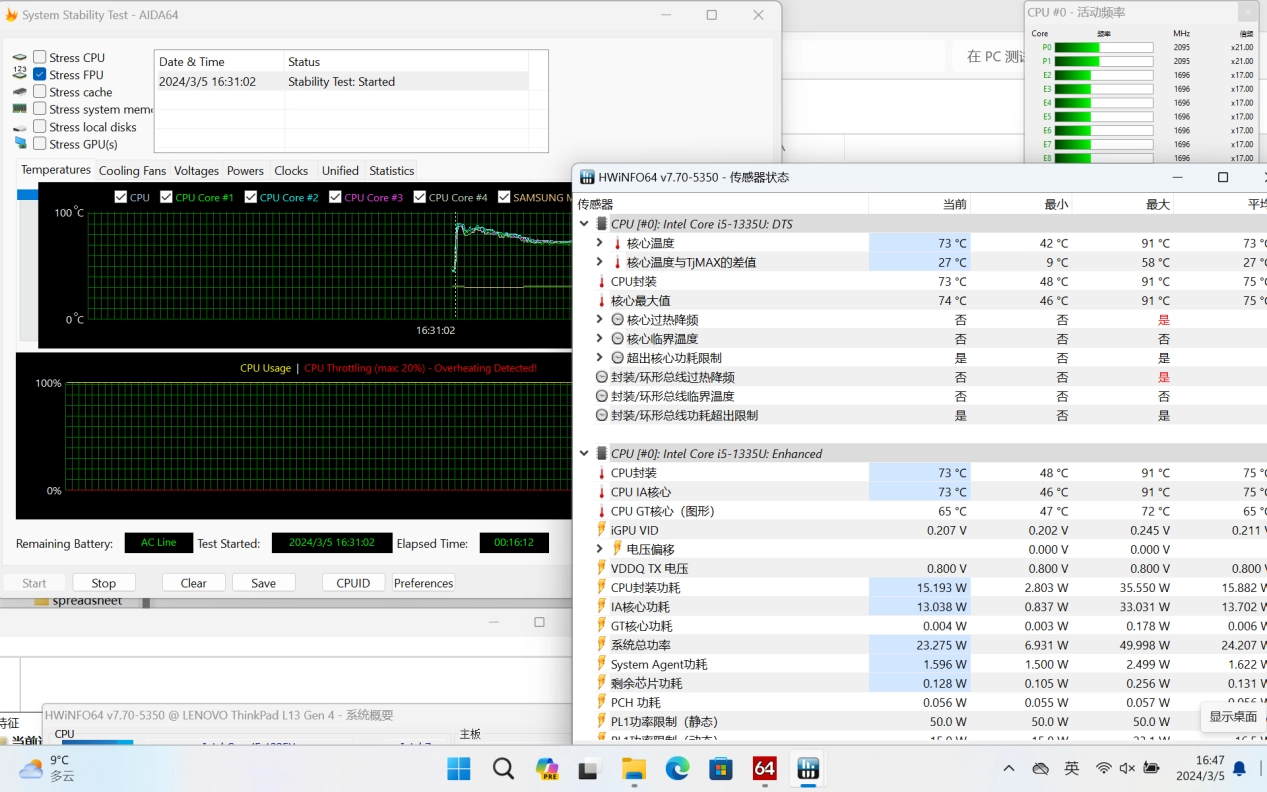Expand the 电压偏移 row
1267x792 pixels.
coord(599,549)
